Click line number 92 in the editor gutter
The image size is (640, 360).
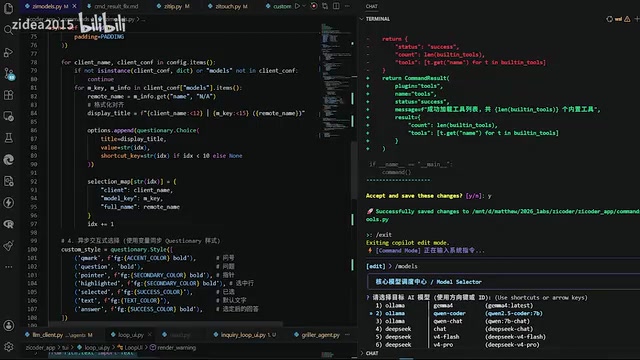click(33, 181)
